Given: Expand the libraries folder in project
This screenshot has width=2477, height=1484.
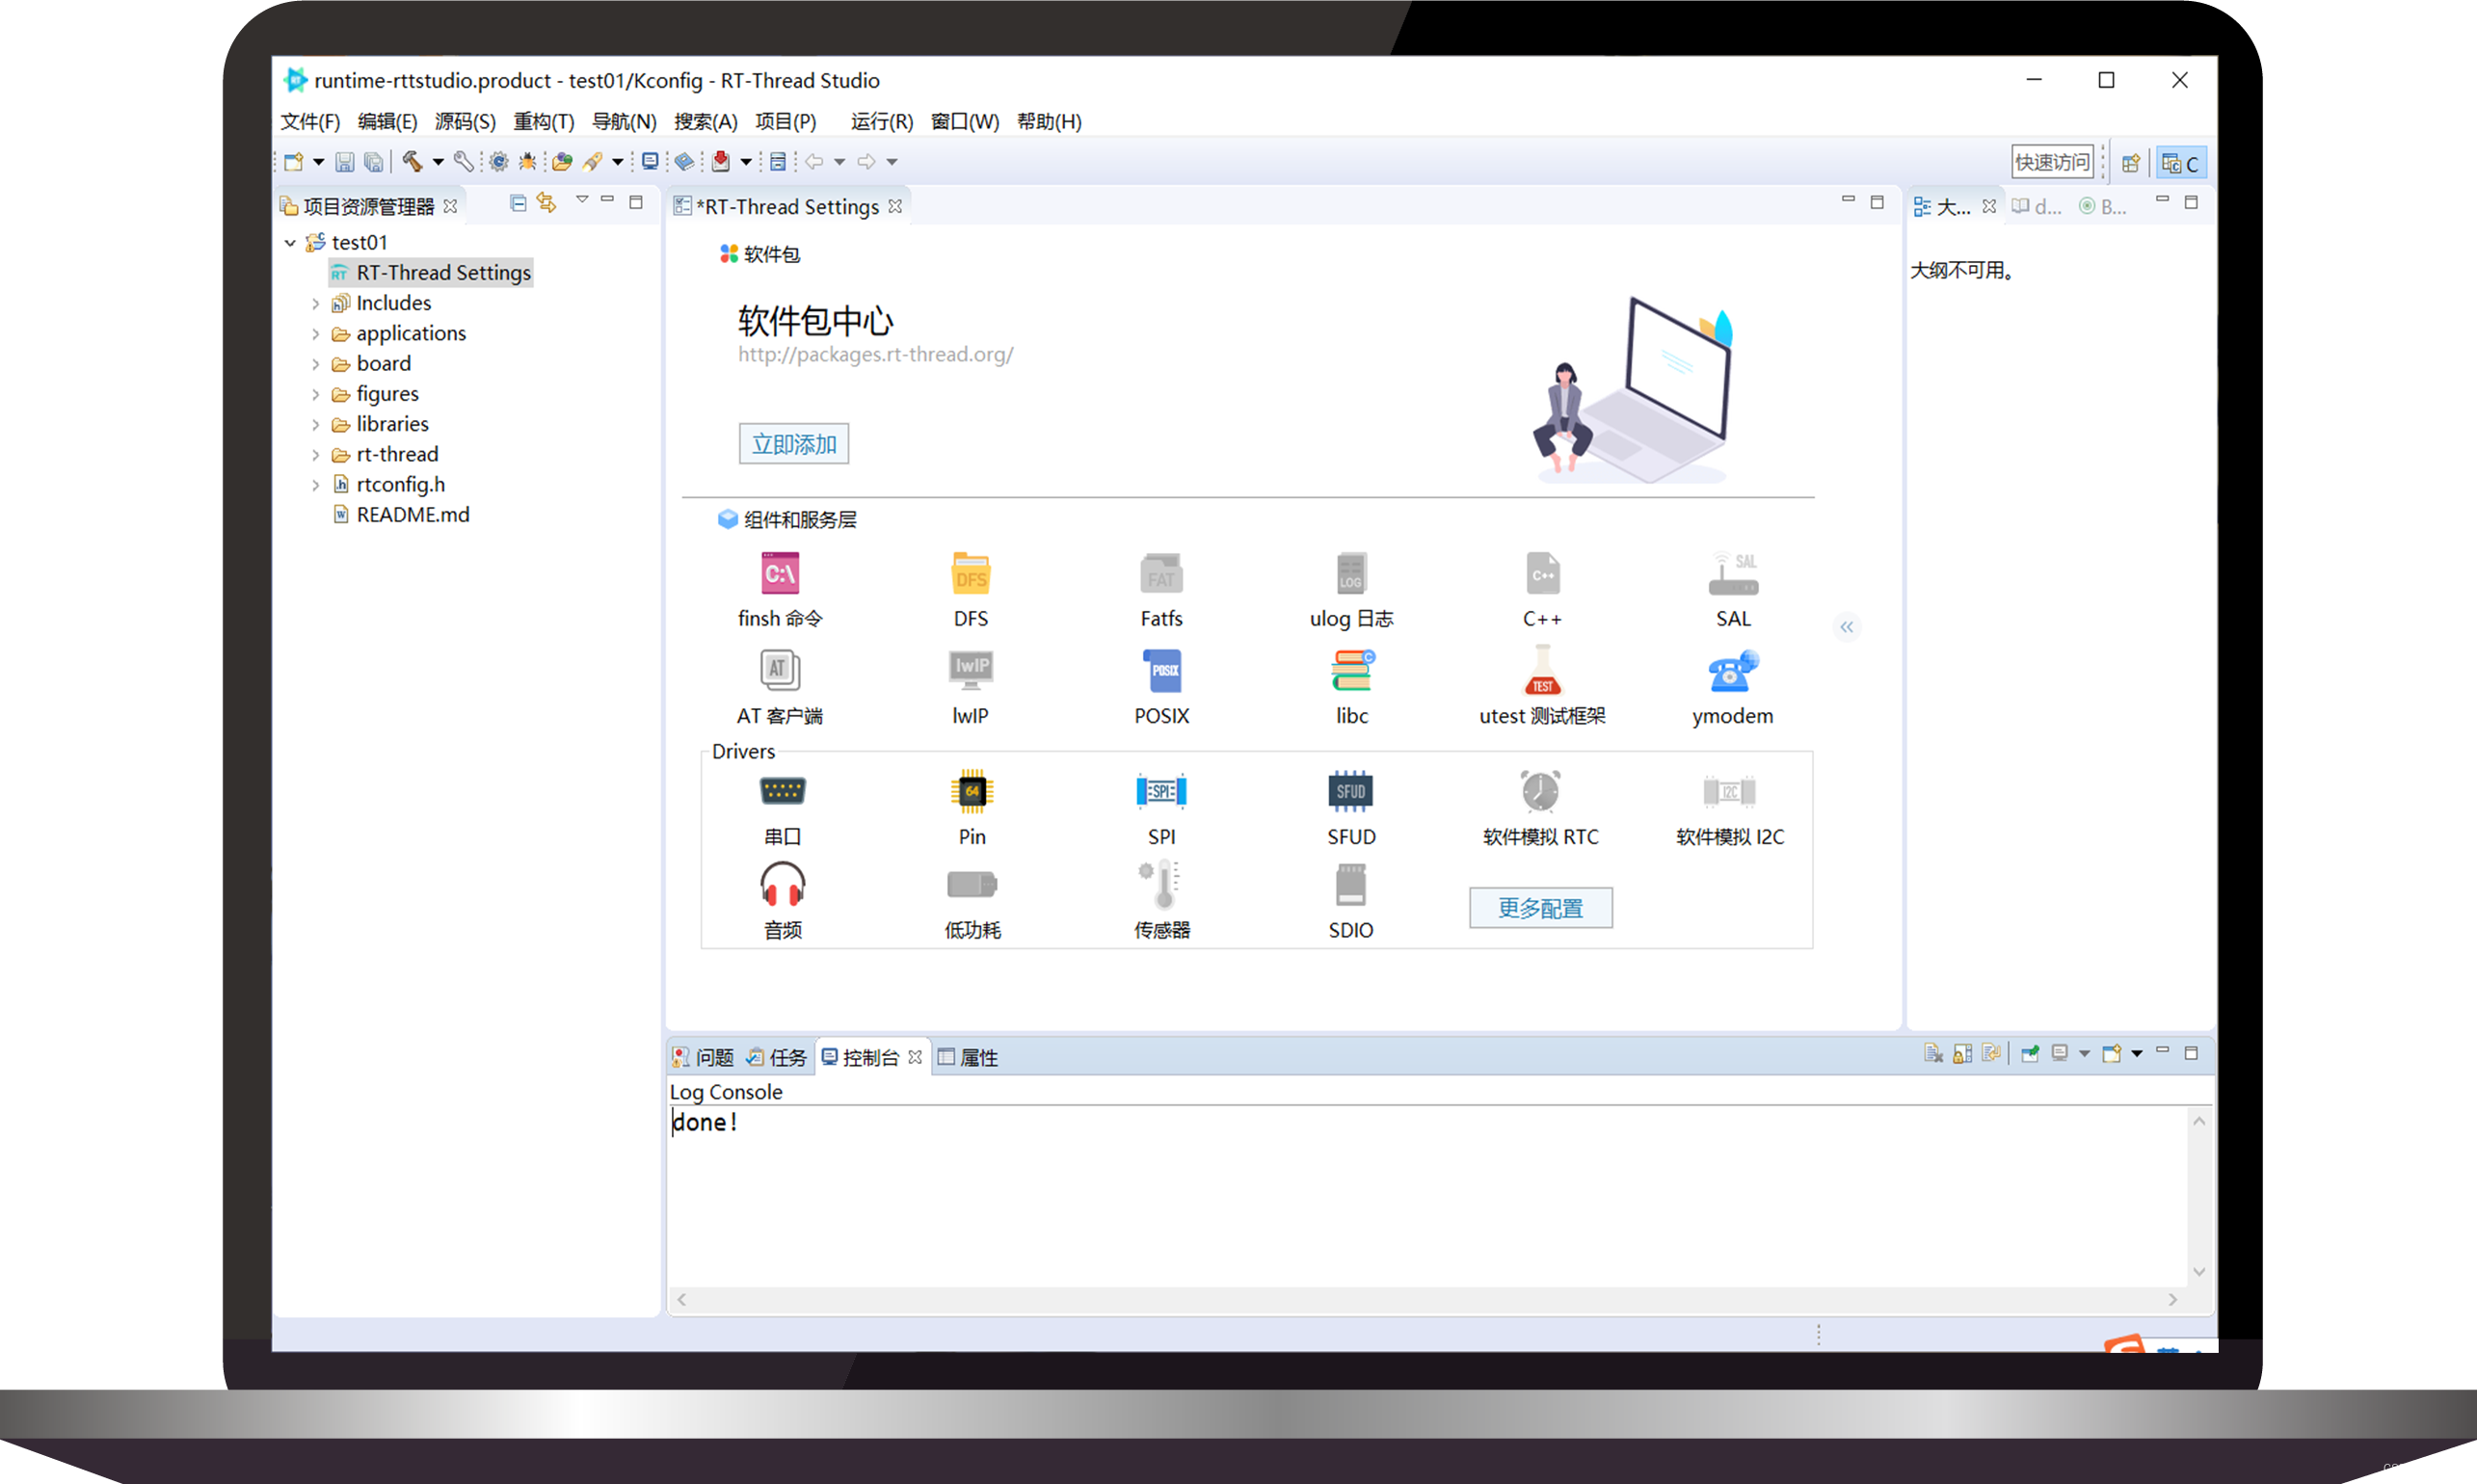Looking at the screenshot, I should [314, 422].
